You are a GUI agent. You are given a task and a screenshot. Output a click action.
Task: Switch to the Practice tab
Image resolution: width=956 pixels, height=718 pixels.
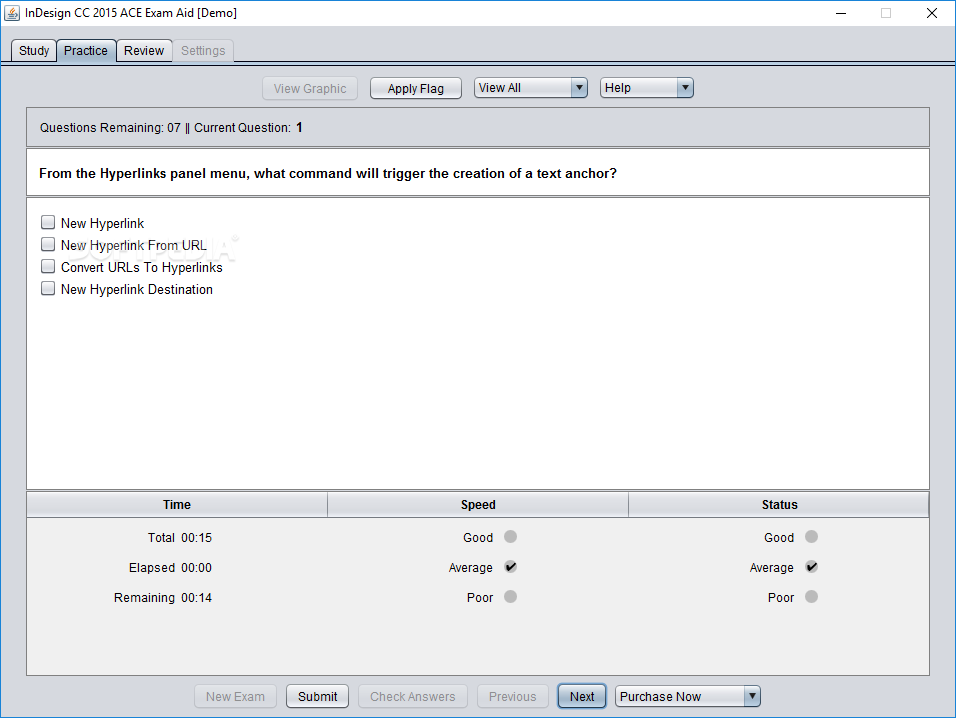pos(86,51)
